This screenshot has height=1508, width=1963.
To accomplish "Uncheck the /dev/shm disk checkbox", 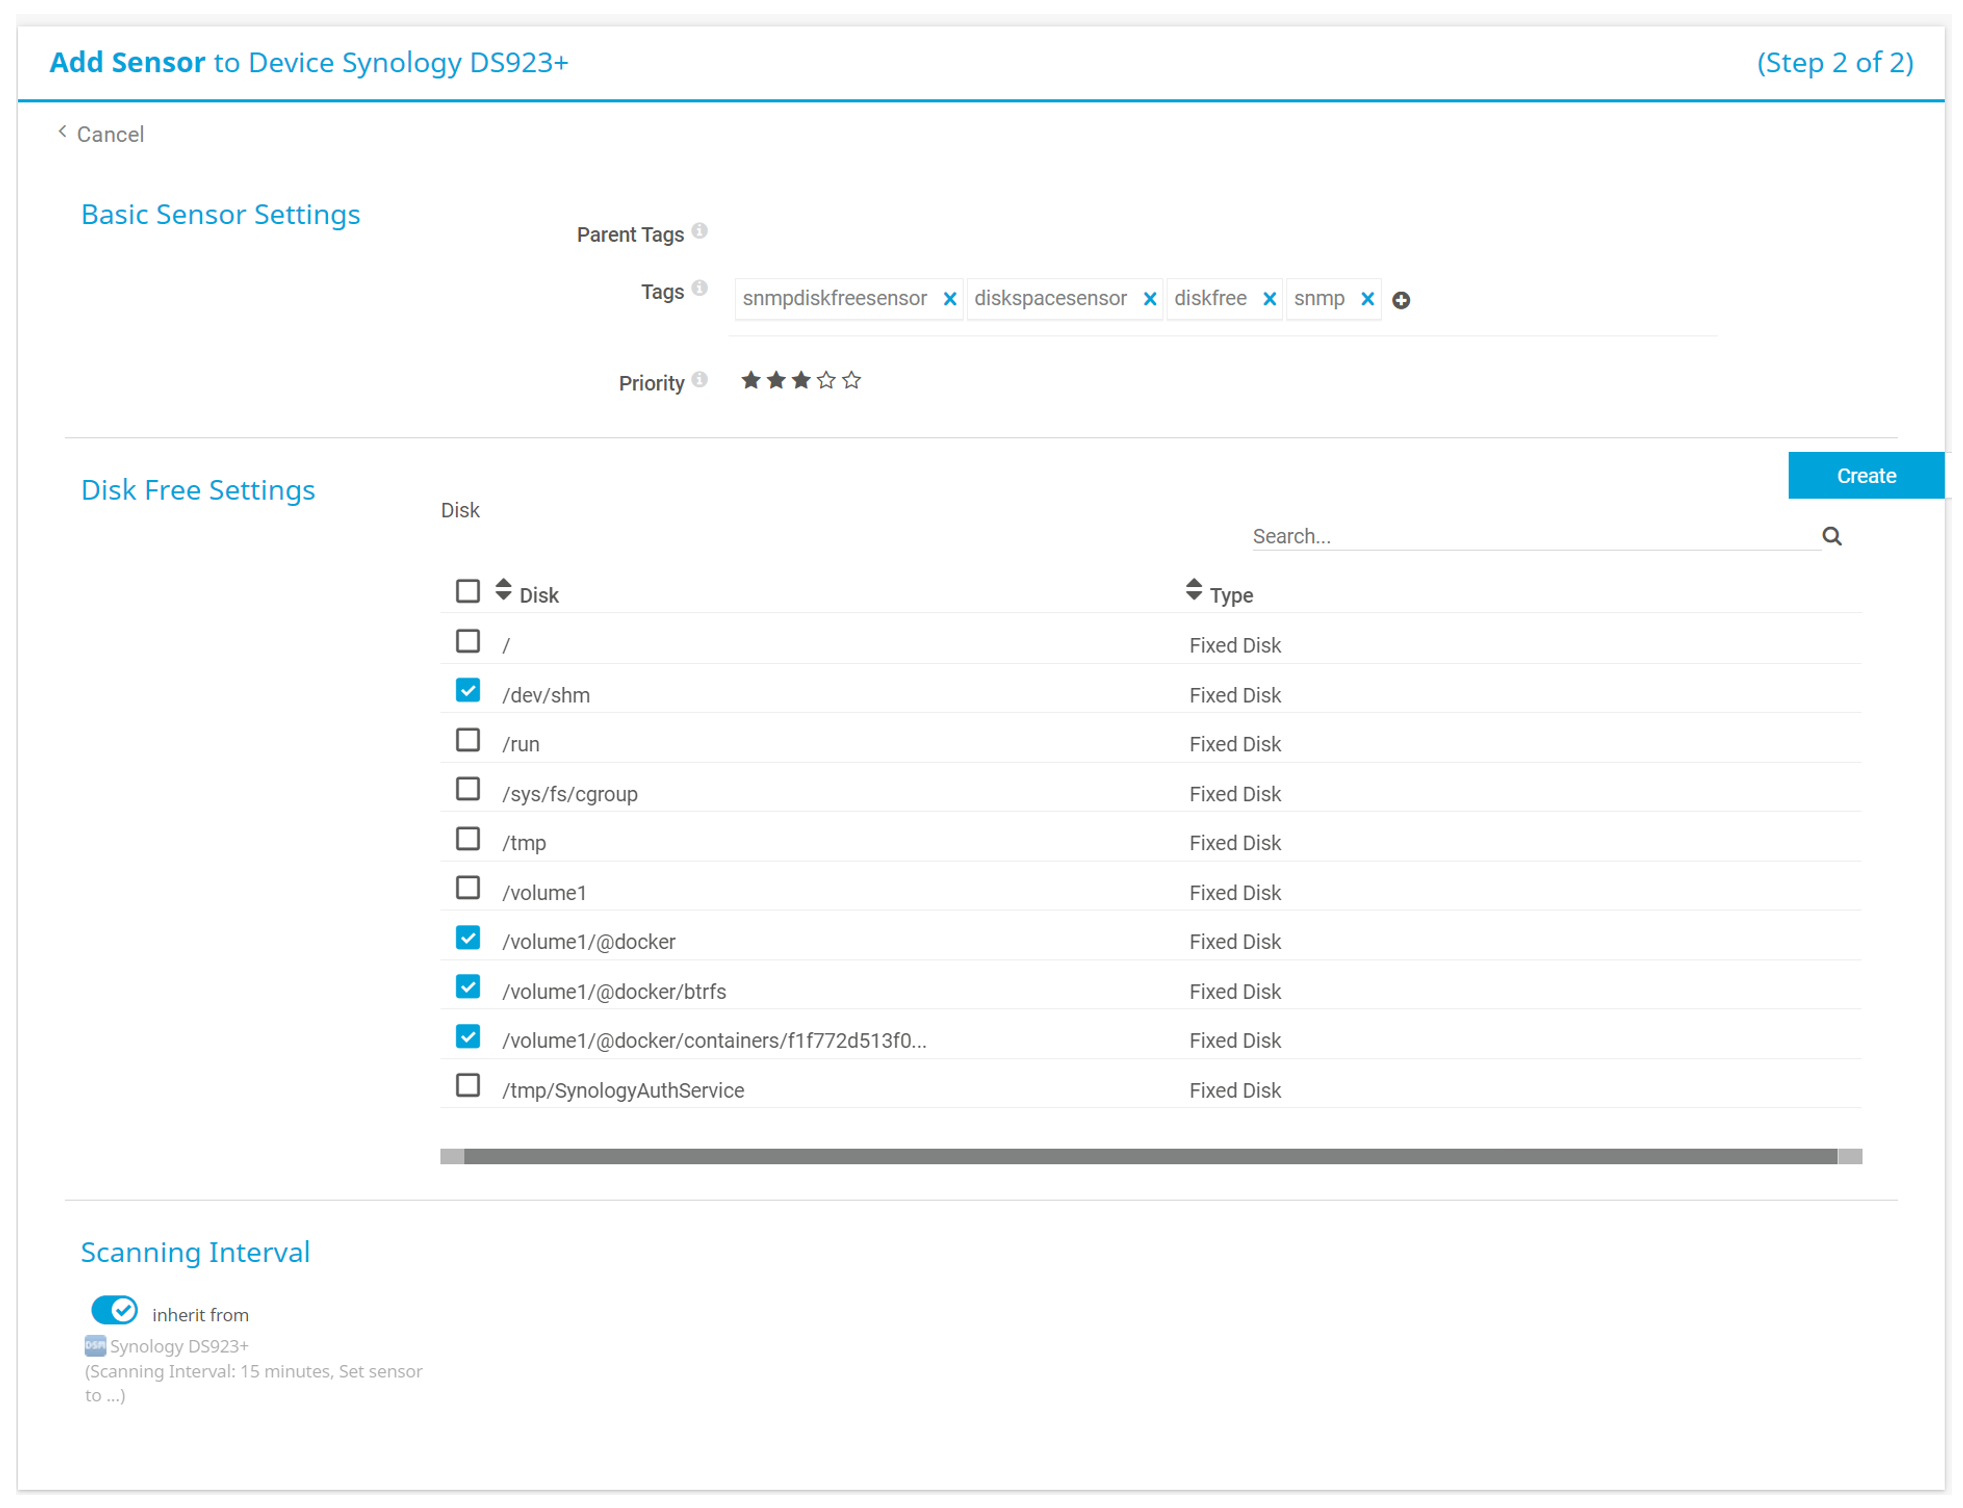I will click(x=467, y=691).
